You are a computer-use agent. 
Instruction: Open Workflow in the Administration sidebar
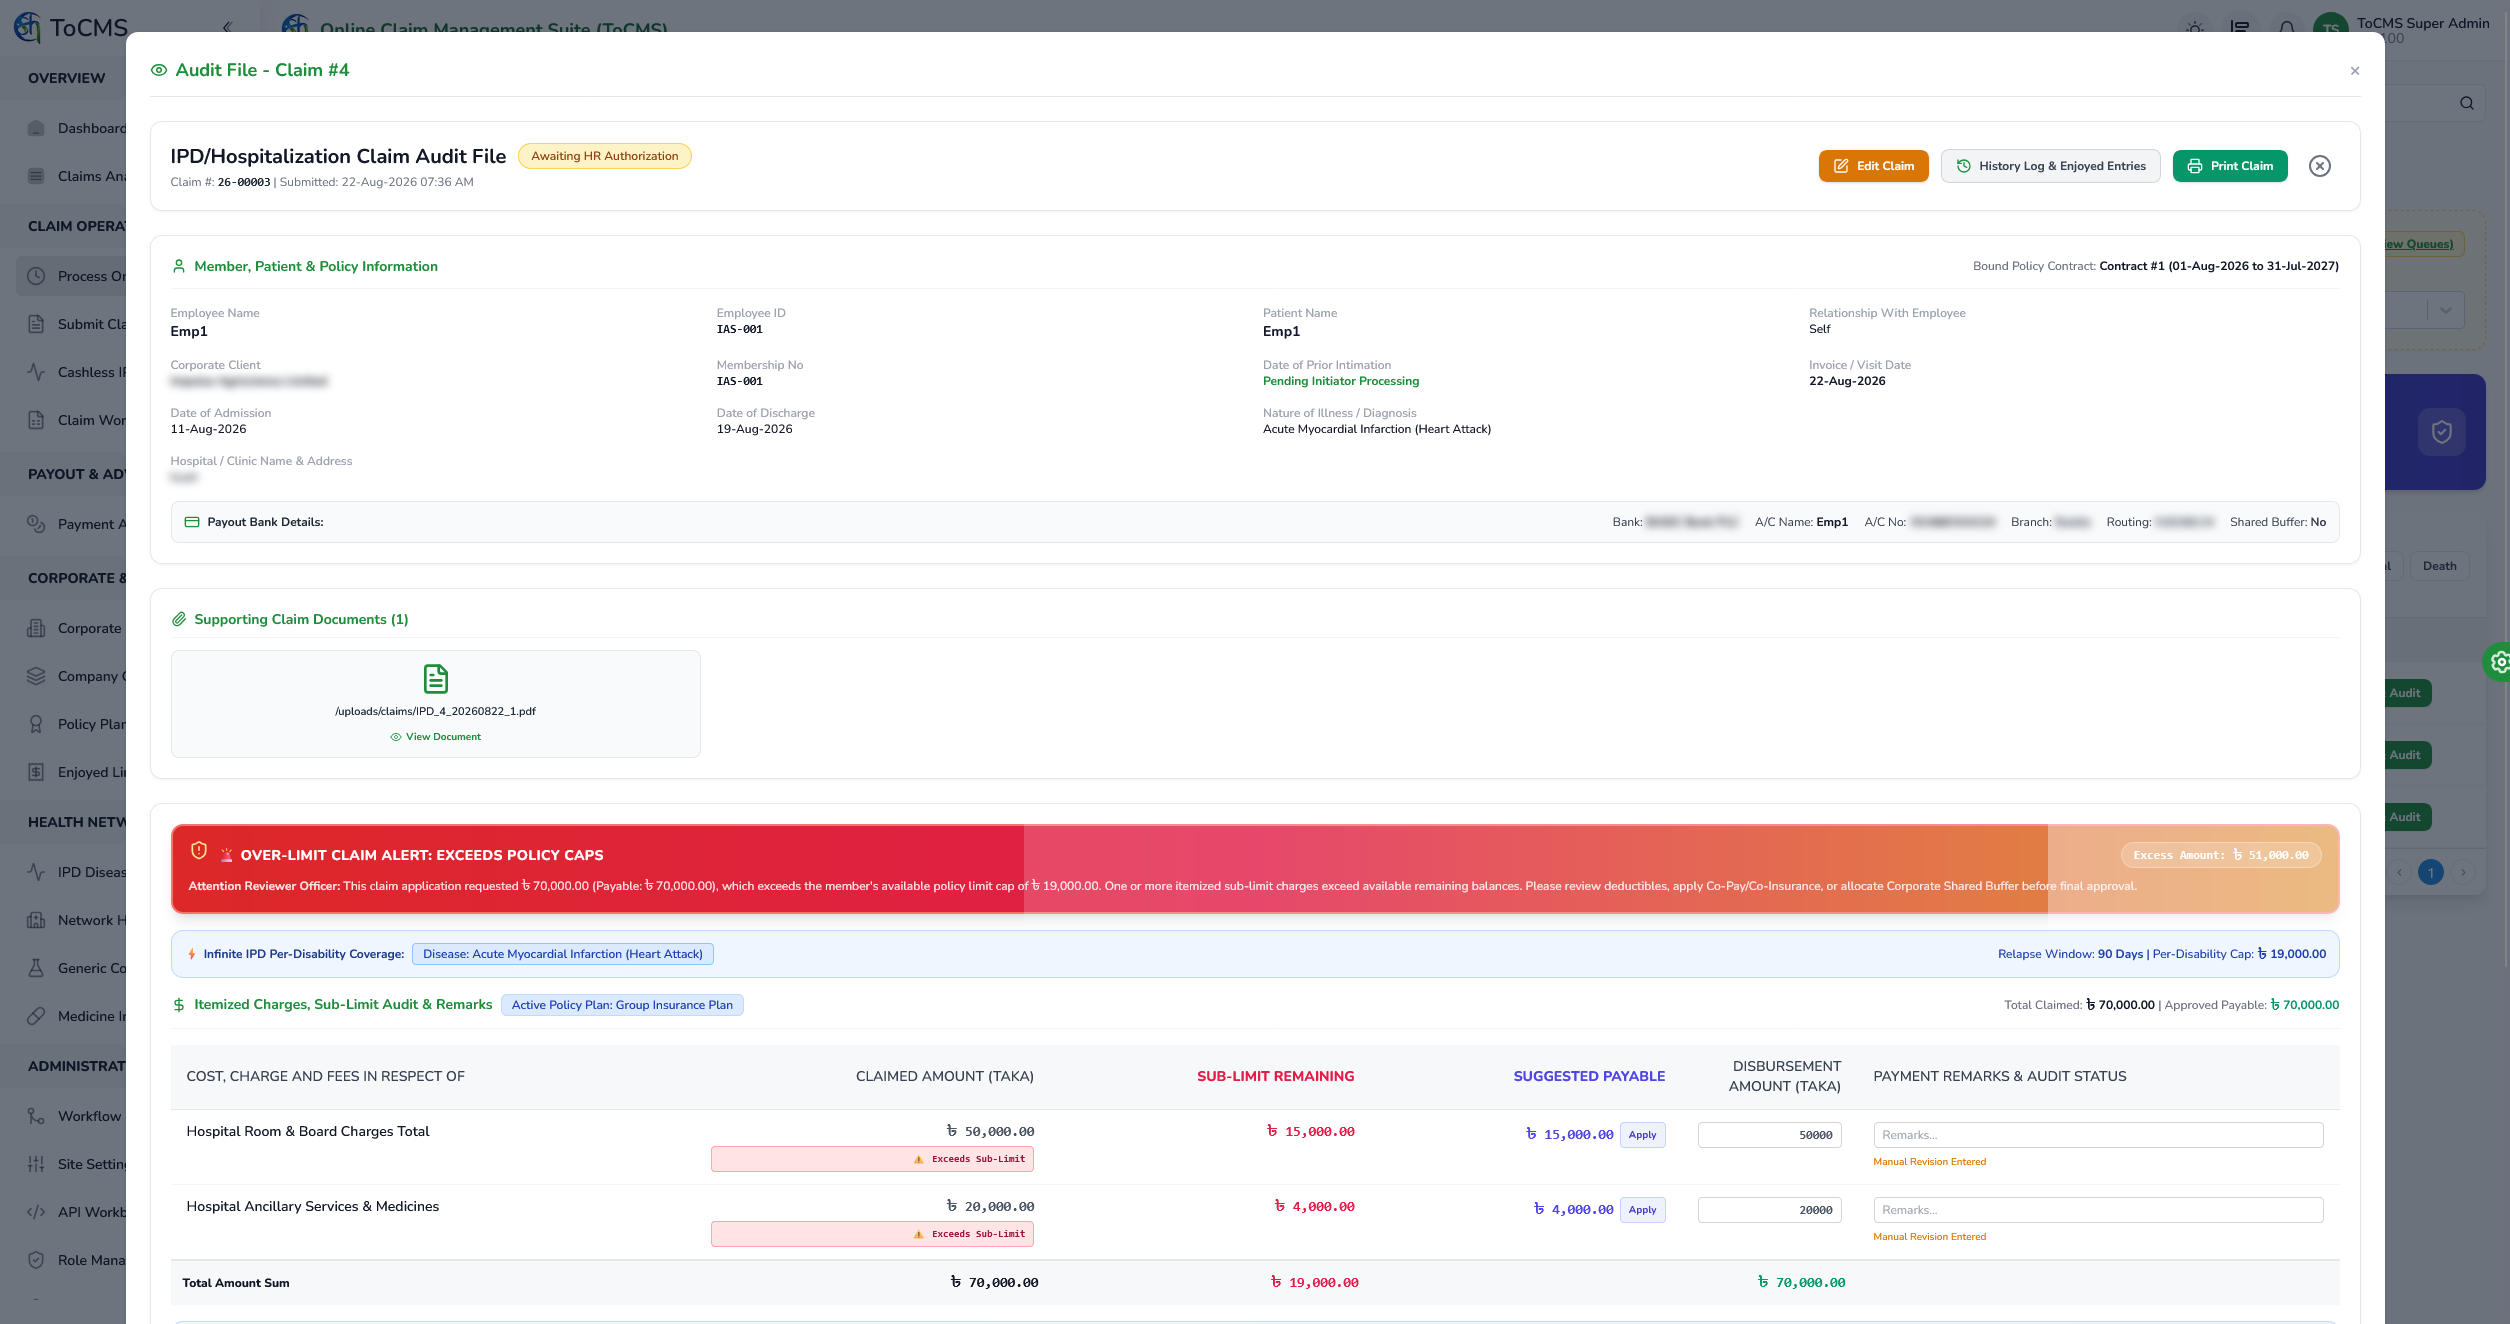(78, 1116)
